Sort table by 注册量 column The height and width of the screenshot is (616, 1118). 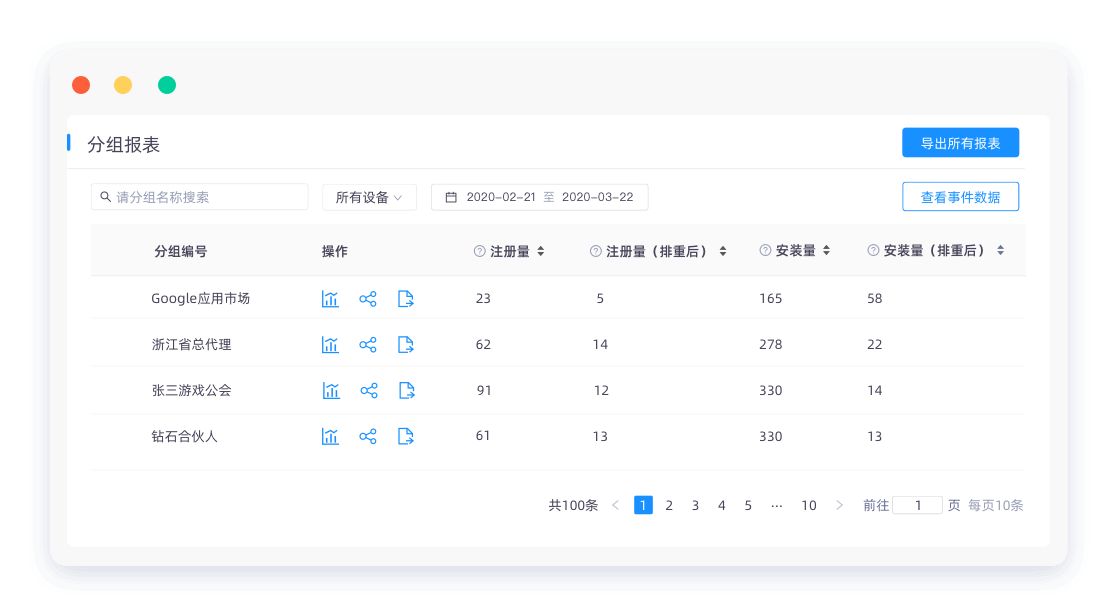(x=540, y=251)
